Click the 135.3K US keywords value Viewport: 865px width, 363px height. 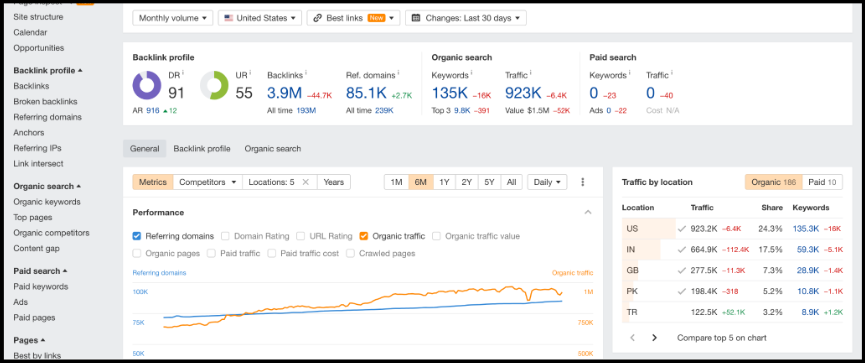[x=806, y=228]
